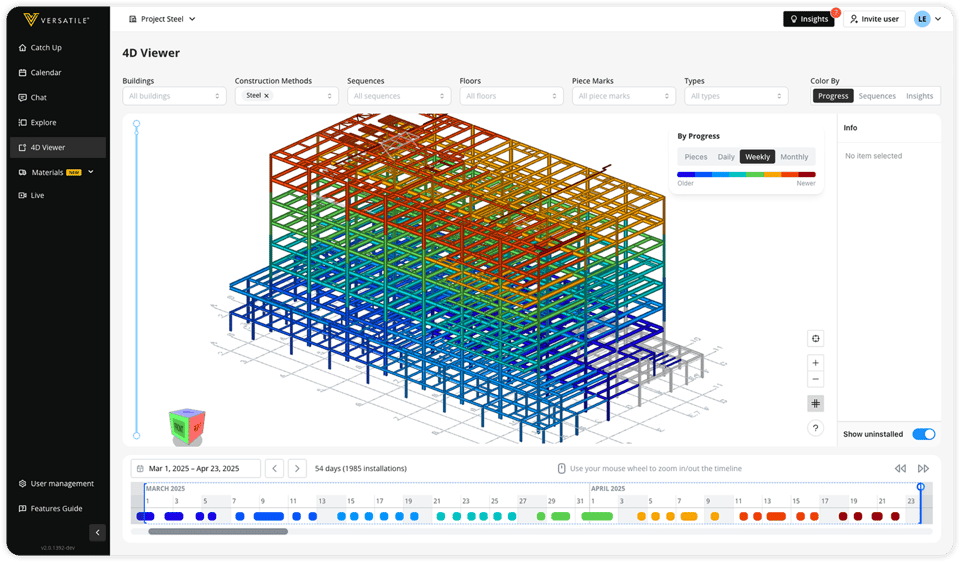Skip to timeline start with rewind icon
Image resolution: width=960 pixels, height=562 pixels.
[900, 468]
